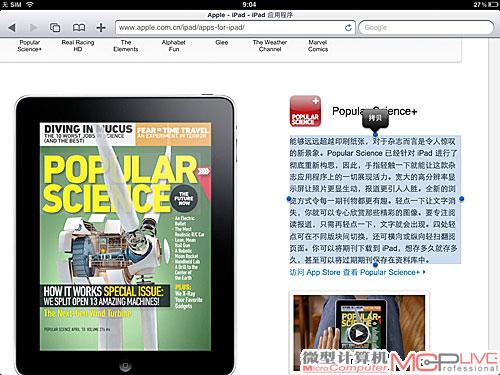Tap the plus (add bookmark) icon
This screenshot has height=375, width=500.
coord(101,27)
